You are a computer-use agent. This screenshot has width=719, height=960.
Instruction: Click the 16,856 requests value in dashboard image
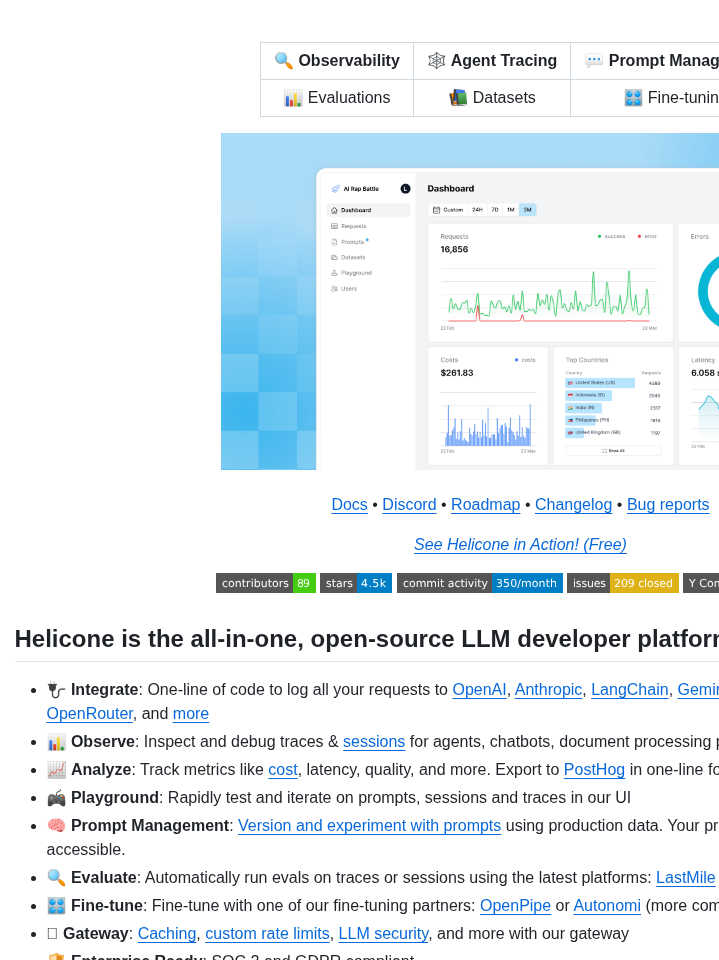click(x=454, y=250)
